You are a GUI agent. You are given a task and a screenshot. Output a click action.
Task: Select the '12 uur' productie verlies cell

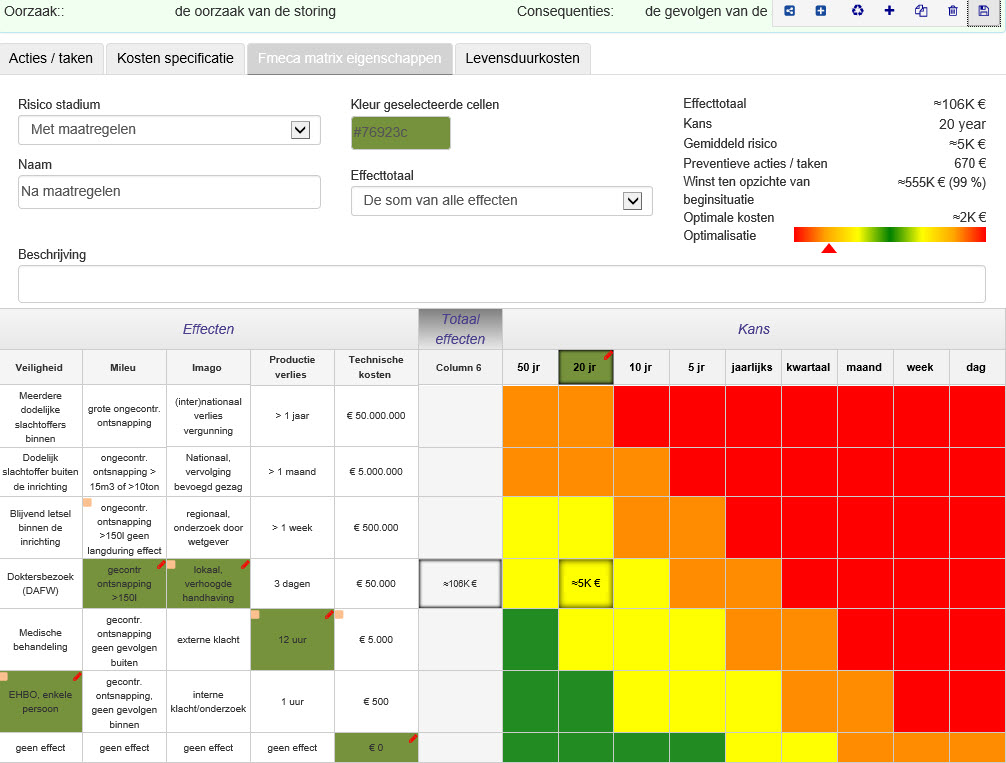(293, 640)
